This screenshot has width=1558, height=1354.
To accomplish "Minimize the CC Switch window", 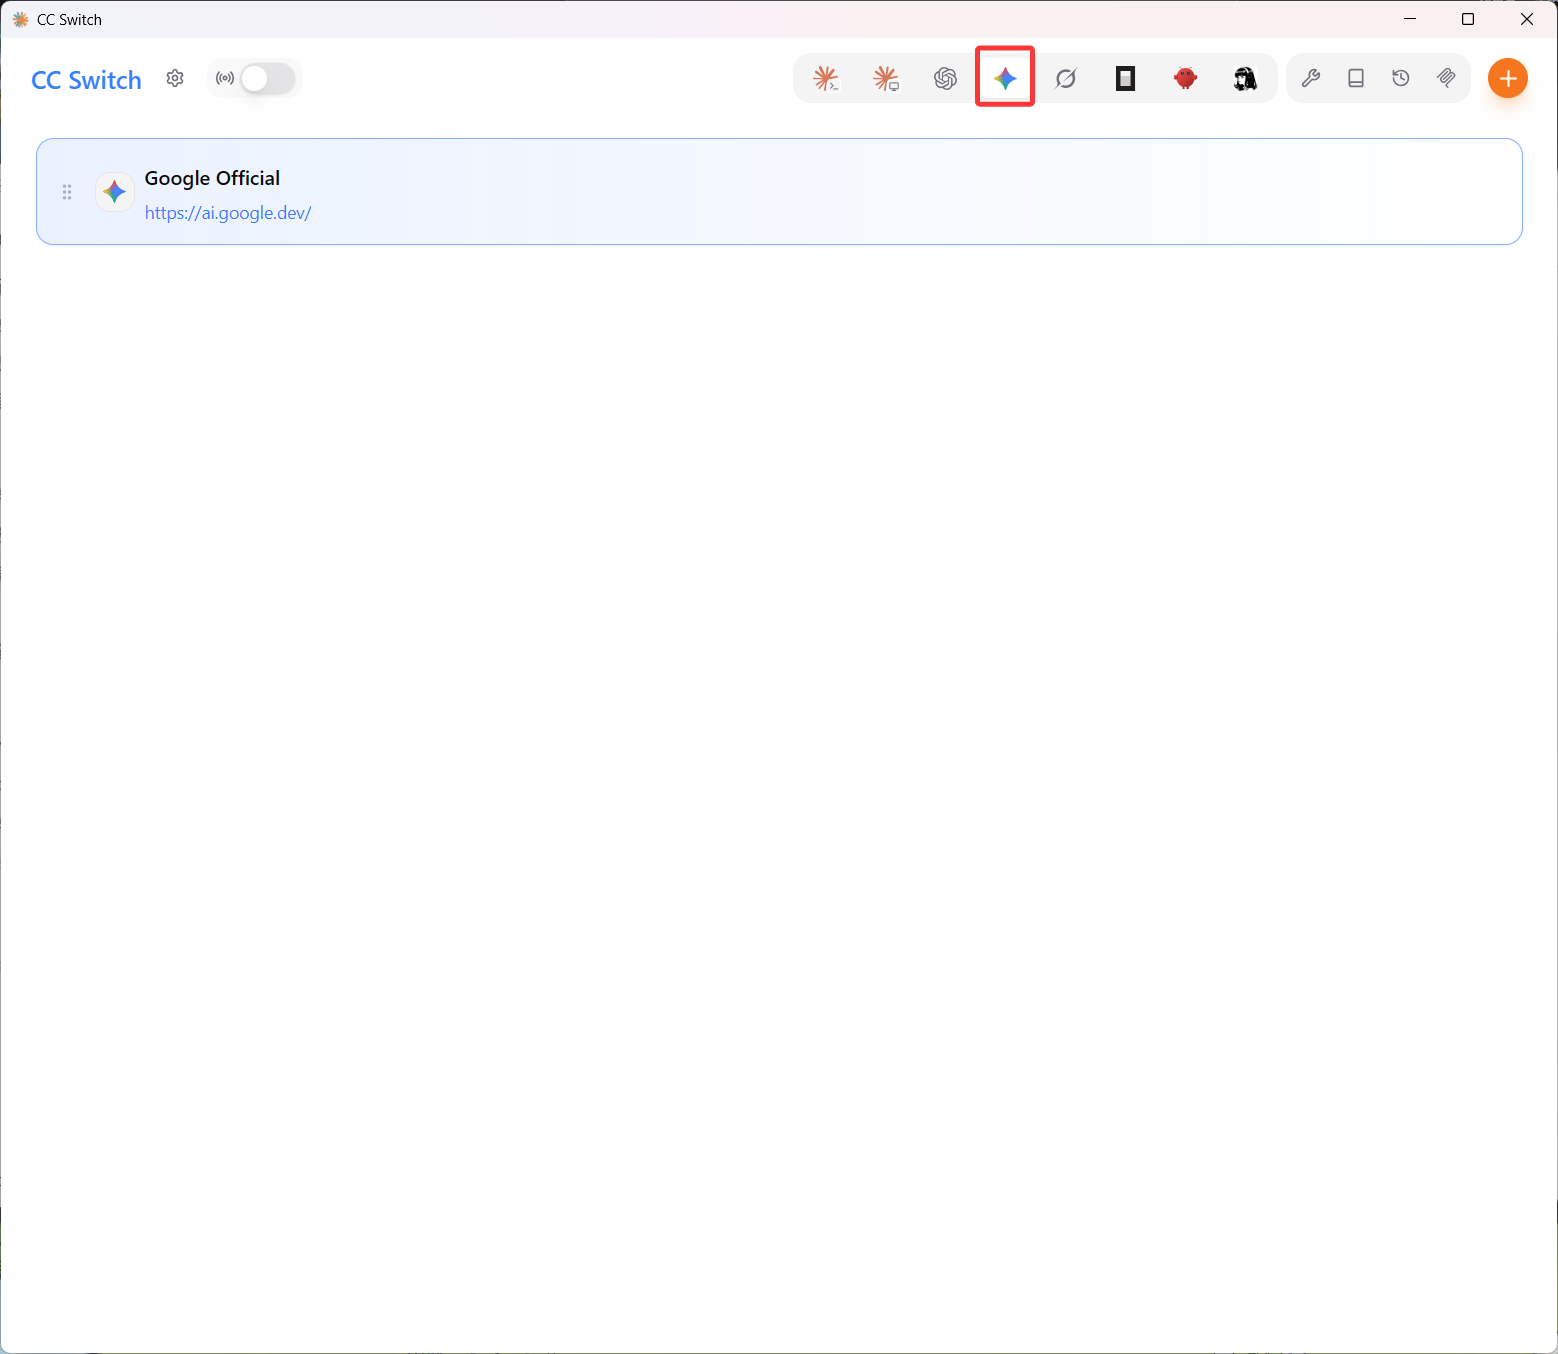I will click(1410, 19).
